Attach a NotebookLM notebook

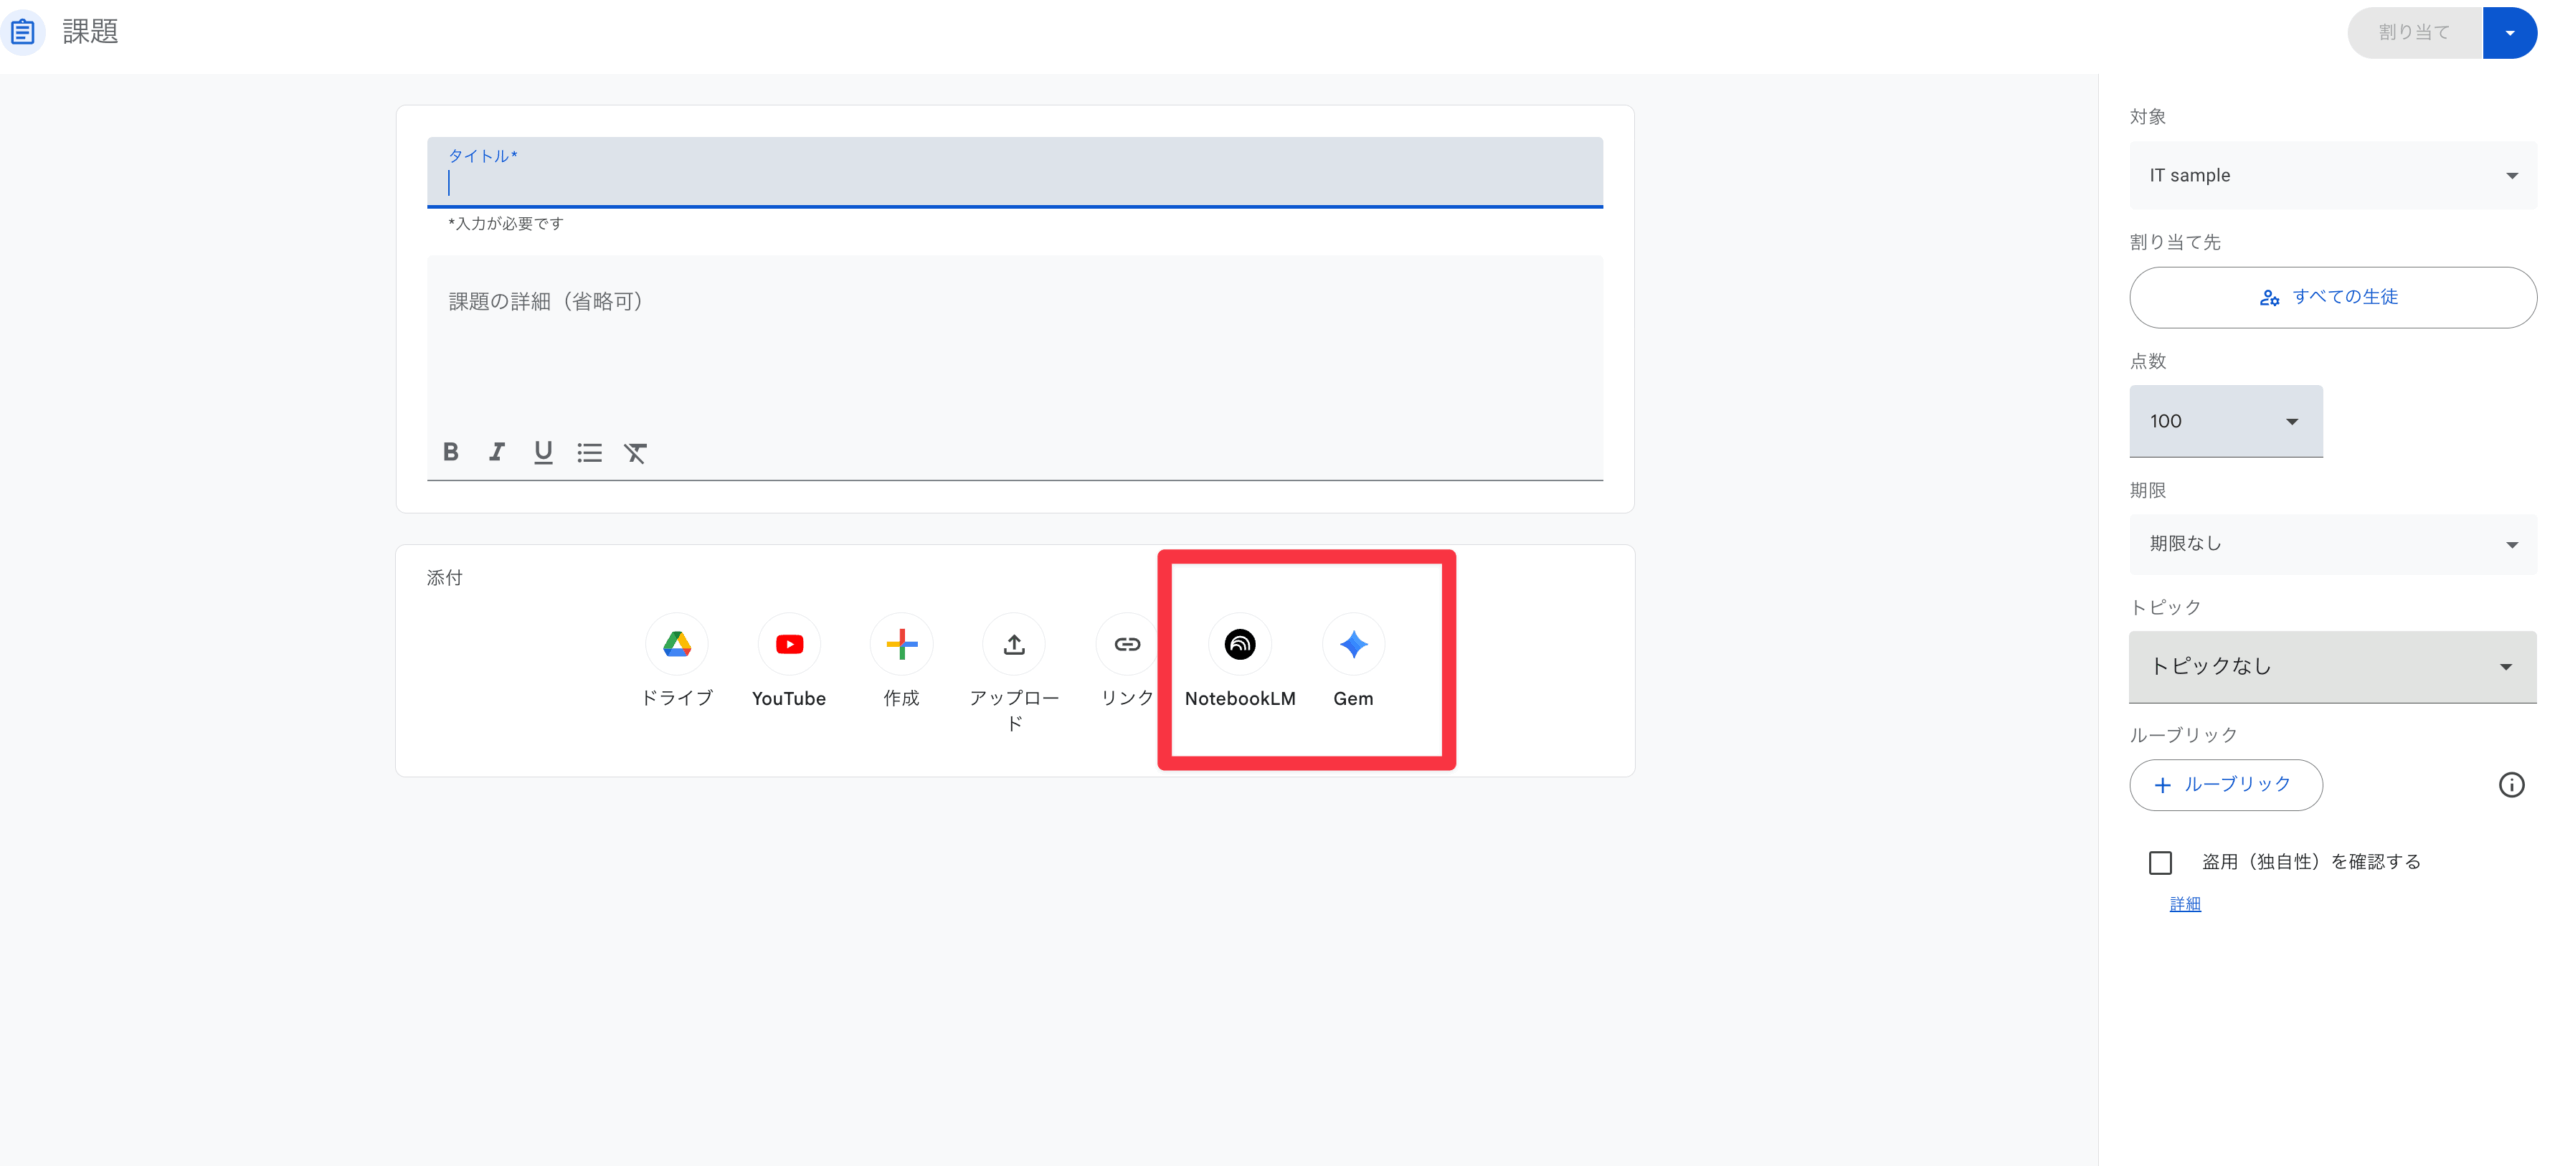(x=1239, y=644)
